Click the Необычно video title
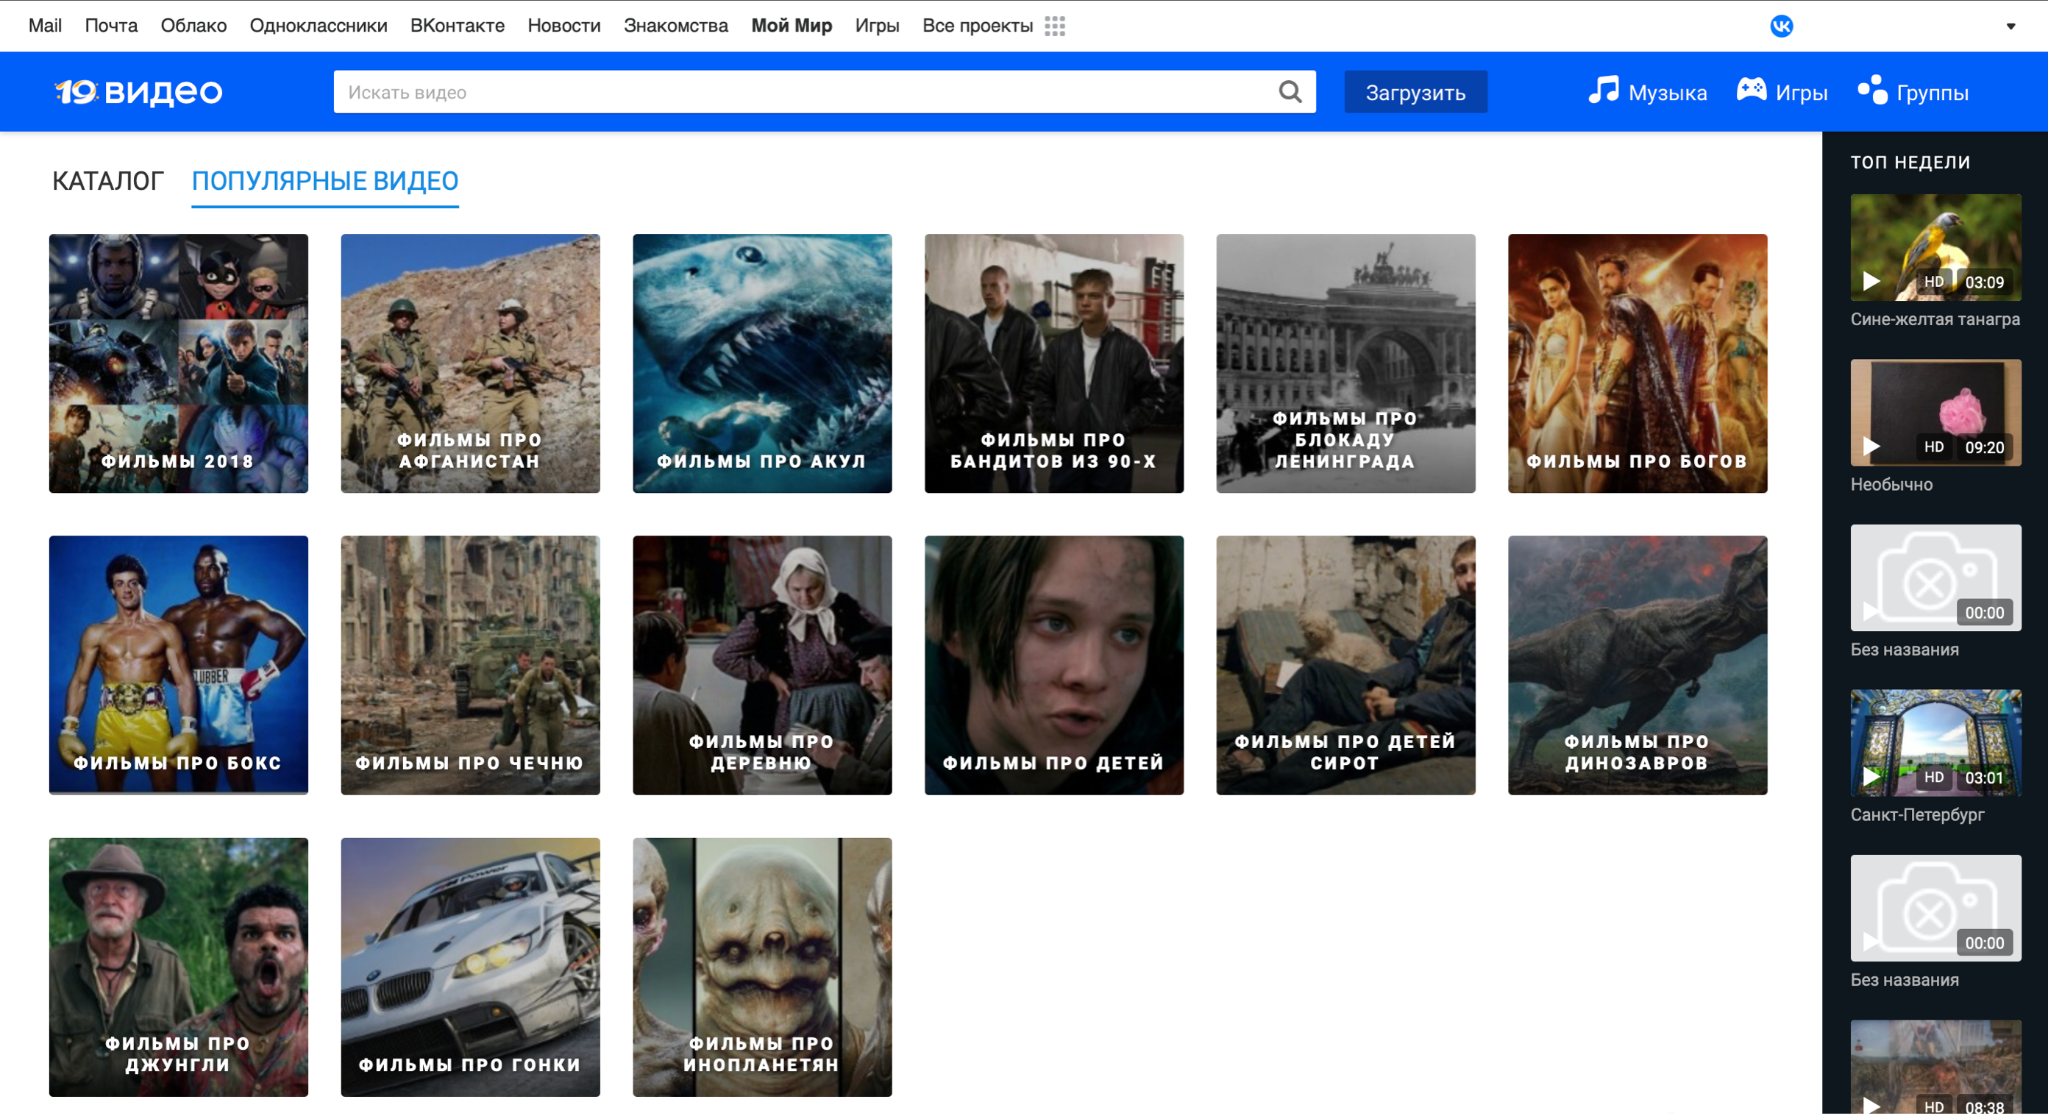Image resolution: width=2048 pixels, height=1114 pixels. pyautogui.click(x=1891, y=484)
